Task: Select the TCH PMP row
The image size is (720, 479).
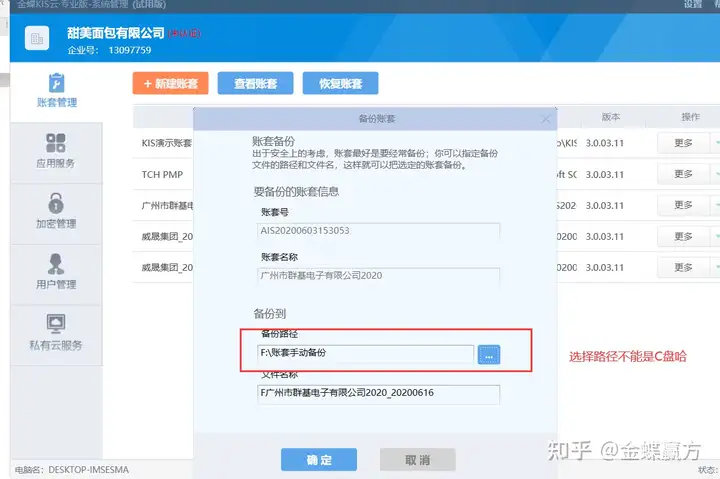Action: click(162, 175)
